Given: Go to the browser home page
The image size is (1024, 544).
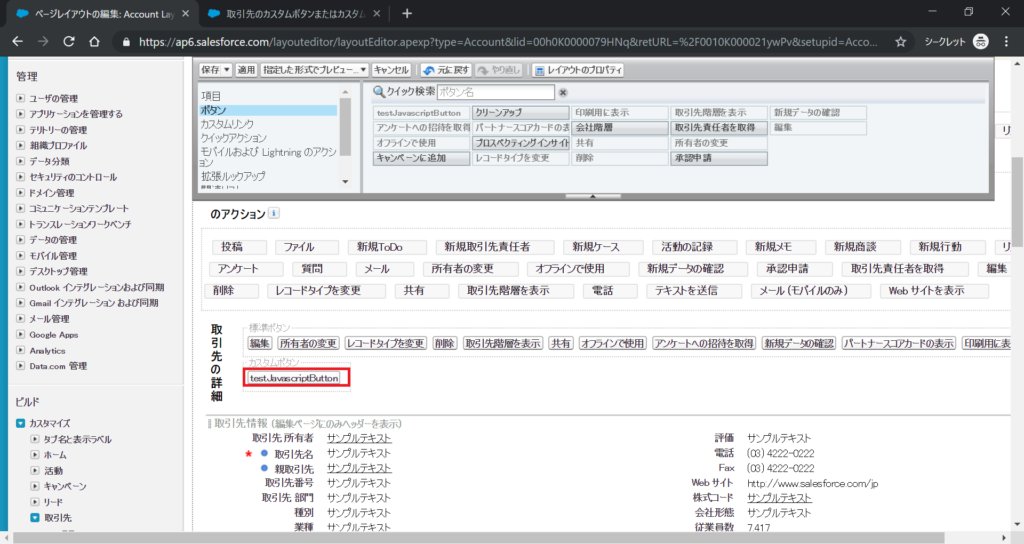Looking at the screenshot, I should (x=94, y=42).
